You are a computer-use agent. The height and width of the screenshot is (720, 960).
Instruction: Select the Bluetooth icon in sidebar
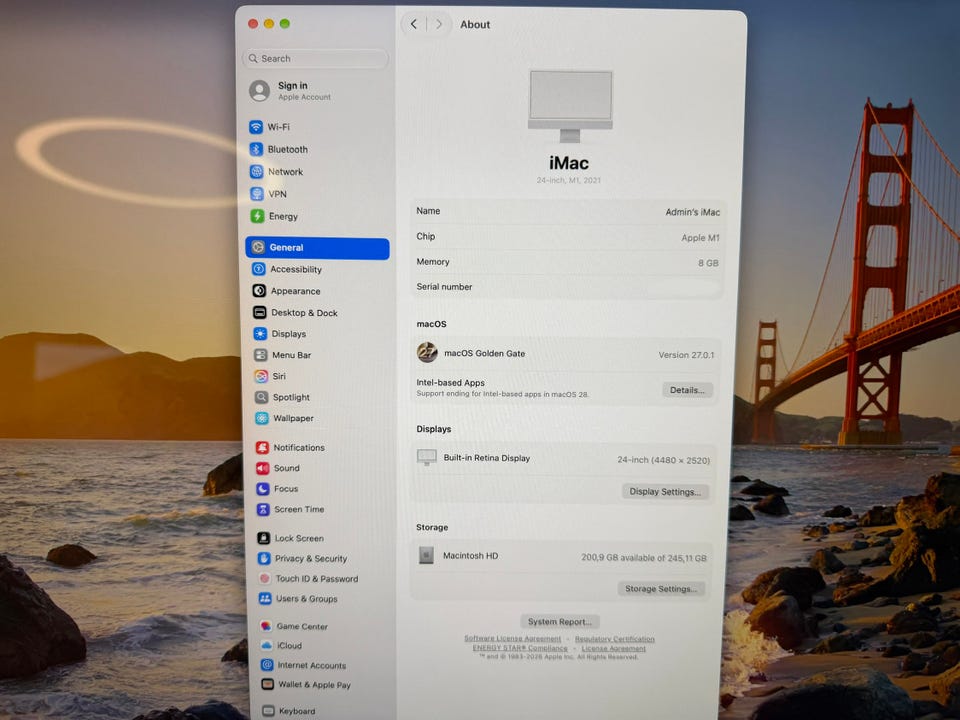(257, 149)
